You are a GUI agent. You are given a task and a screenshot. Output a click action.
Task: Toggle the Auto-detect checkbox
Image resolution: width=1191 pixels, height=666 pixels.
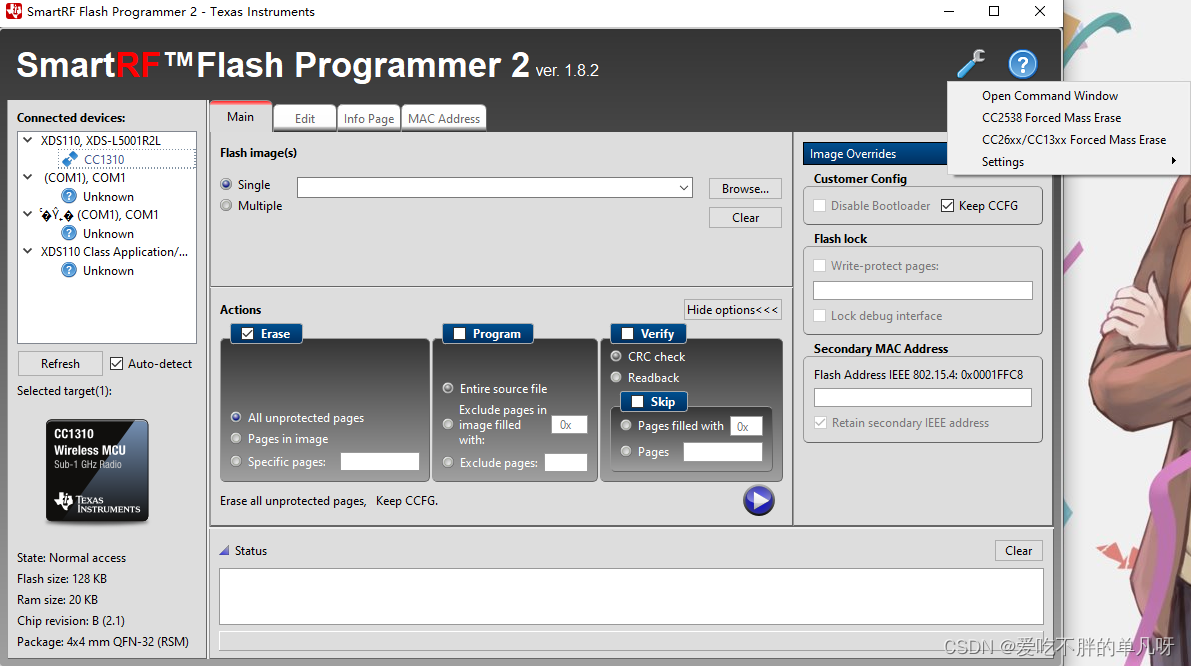116,364
